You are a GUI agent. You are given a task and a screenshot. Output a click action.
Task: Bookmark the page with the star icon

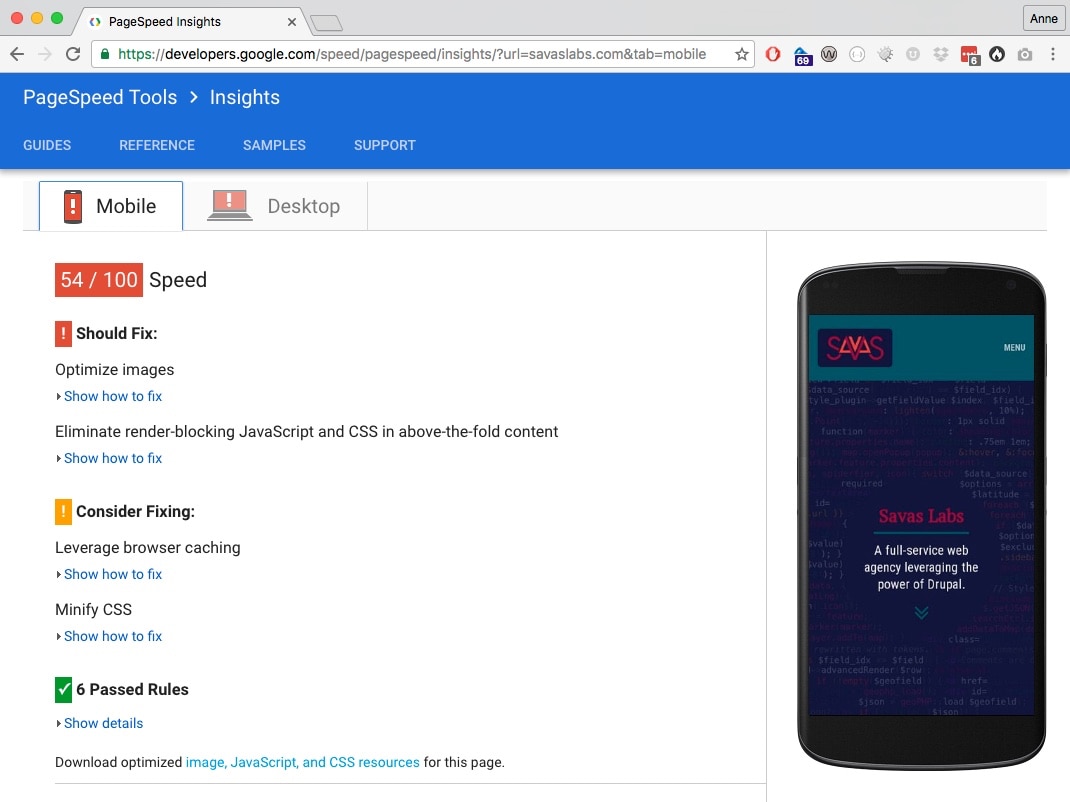[x=740, y=54]
